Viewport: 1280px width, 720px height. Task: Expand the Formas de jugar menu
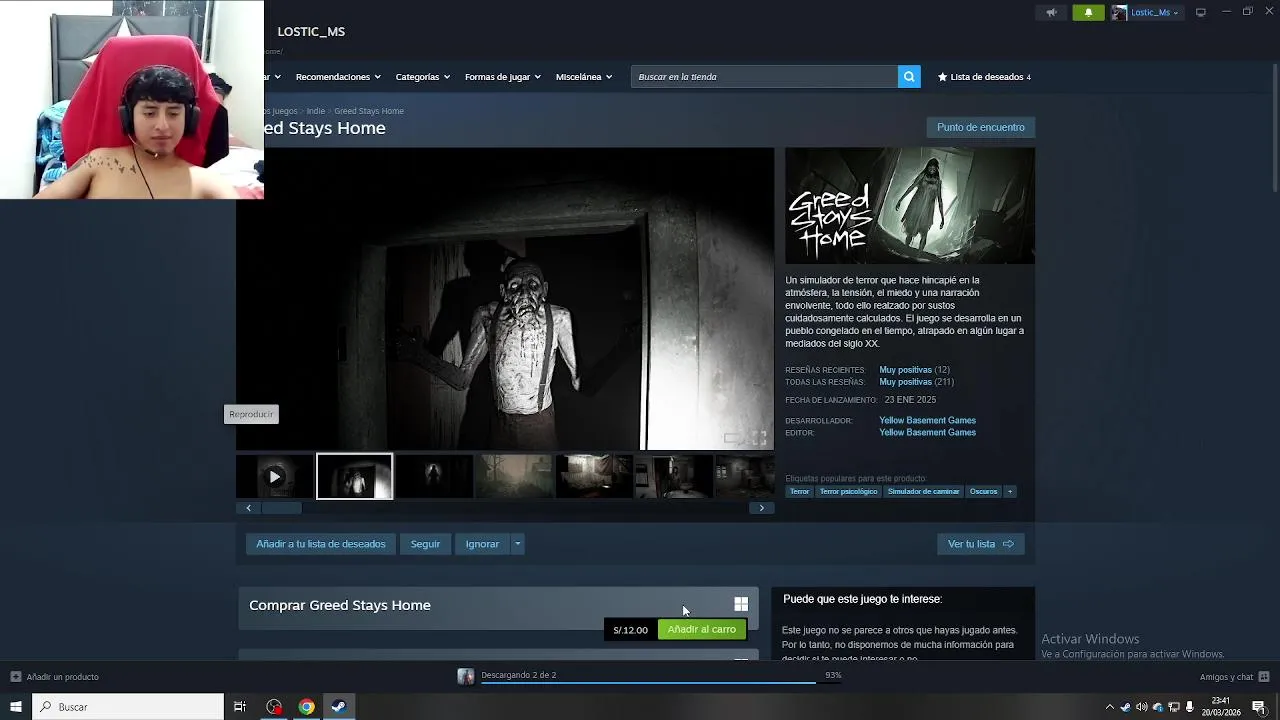tap(502, 77)
